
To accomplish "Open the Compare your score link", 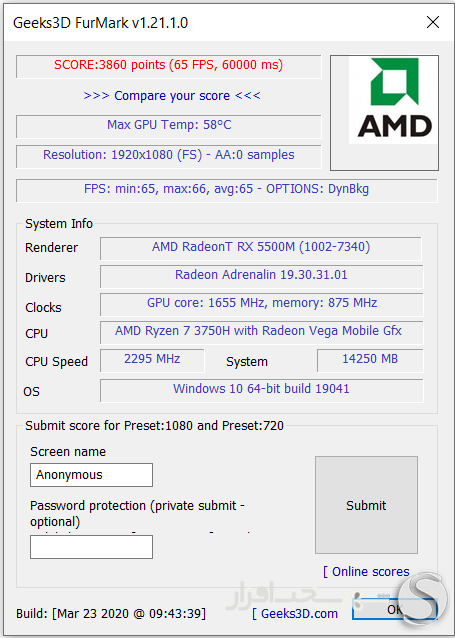I will click(x=172, y=96).
